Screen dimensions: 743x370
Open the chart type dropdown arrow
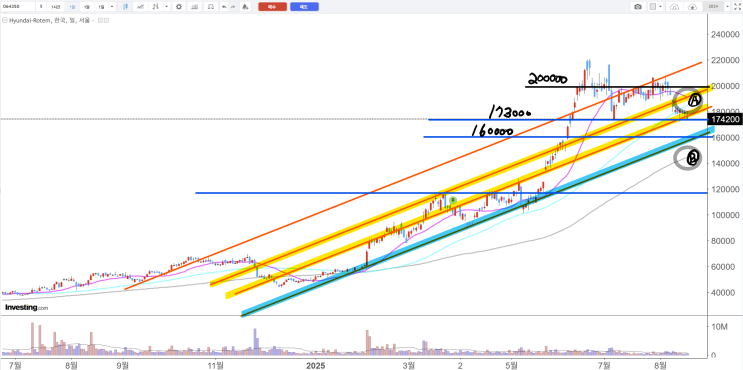tap(167, 7)
